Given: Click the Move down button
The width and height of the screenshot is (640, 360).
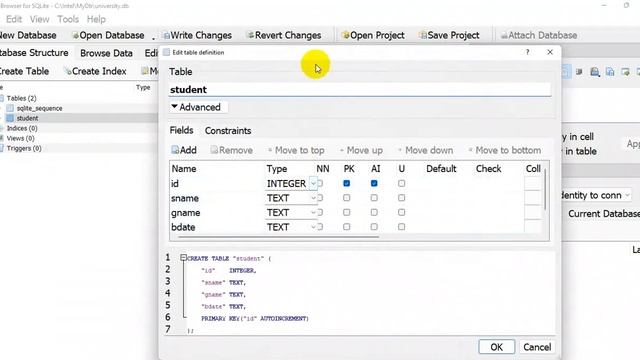Looking at the screenshot, I should tap(425, 150).
